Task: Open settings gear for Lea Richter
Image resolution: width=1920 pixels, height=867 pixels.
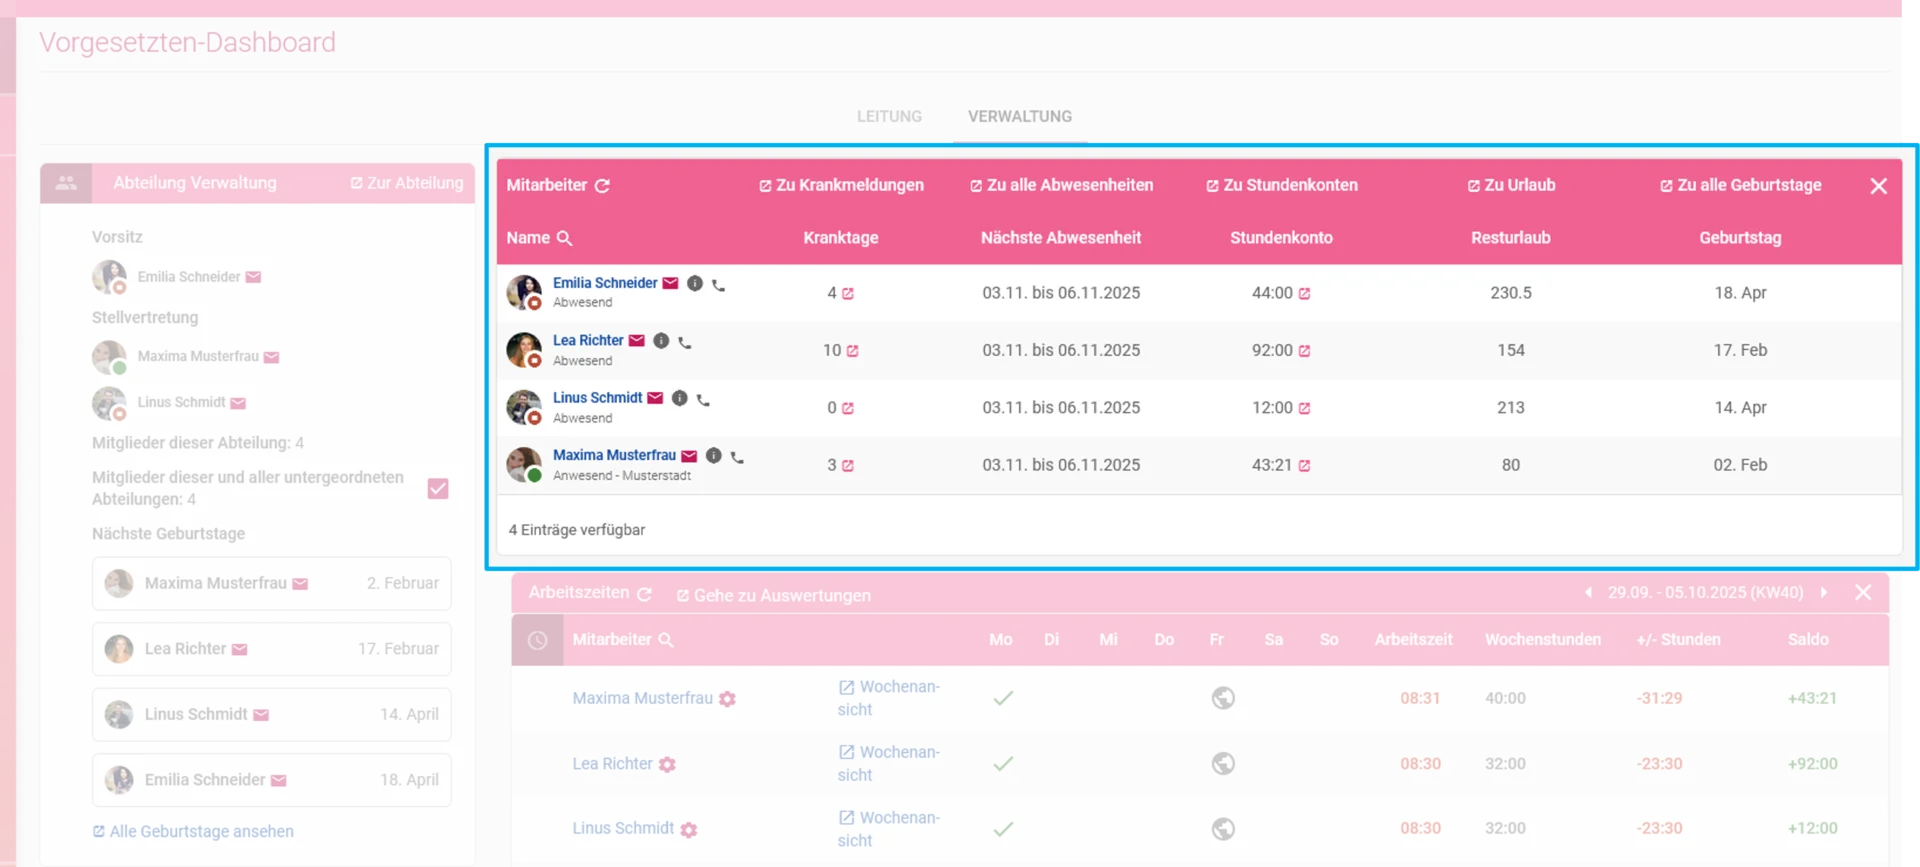Action: coord(667,764)
